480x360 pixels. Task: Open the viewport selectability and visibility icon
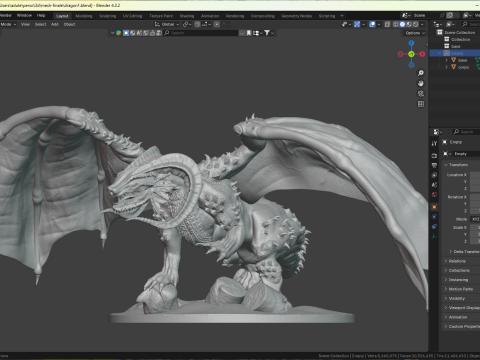point(345,24)
